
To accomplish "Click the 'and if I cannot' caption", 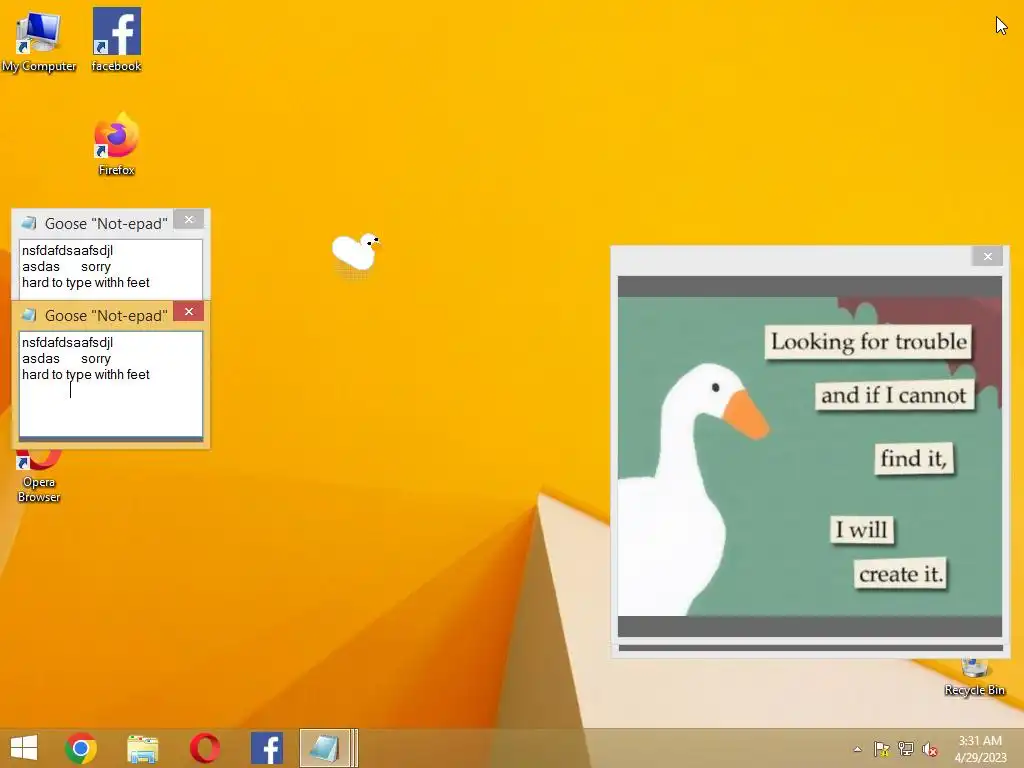I will click(x=894, y=395).
